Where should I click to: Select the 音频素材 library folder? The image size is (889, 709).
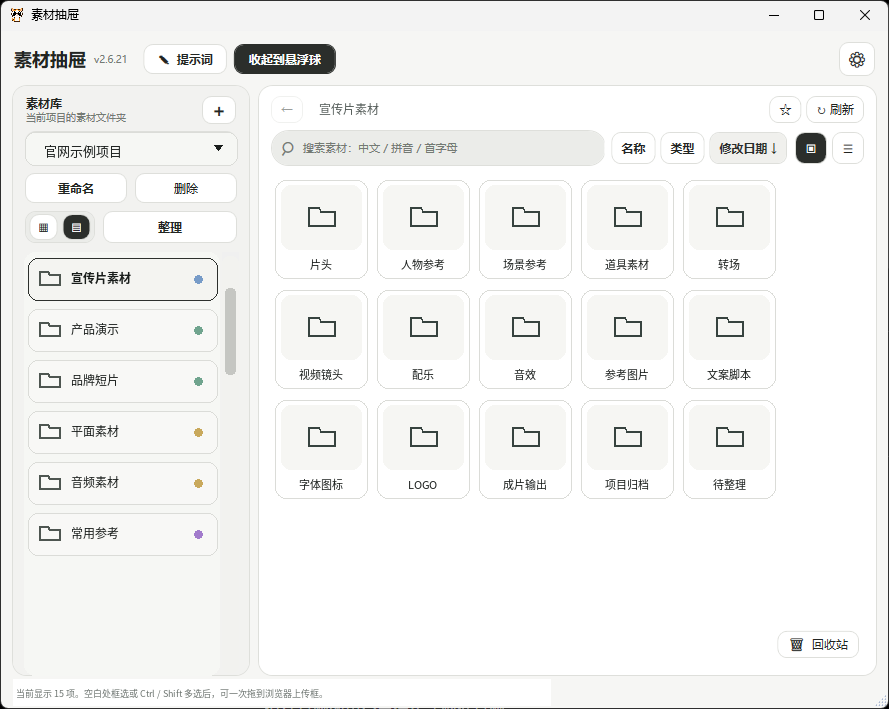pos(123,483)
